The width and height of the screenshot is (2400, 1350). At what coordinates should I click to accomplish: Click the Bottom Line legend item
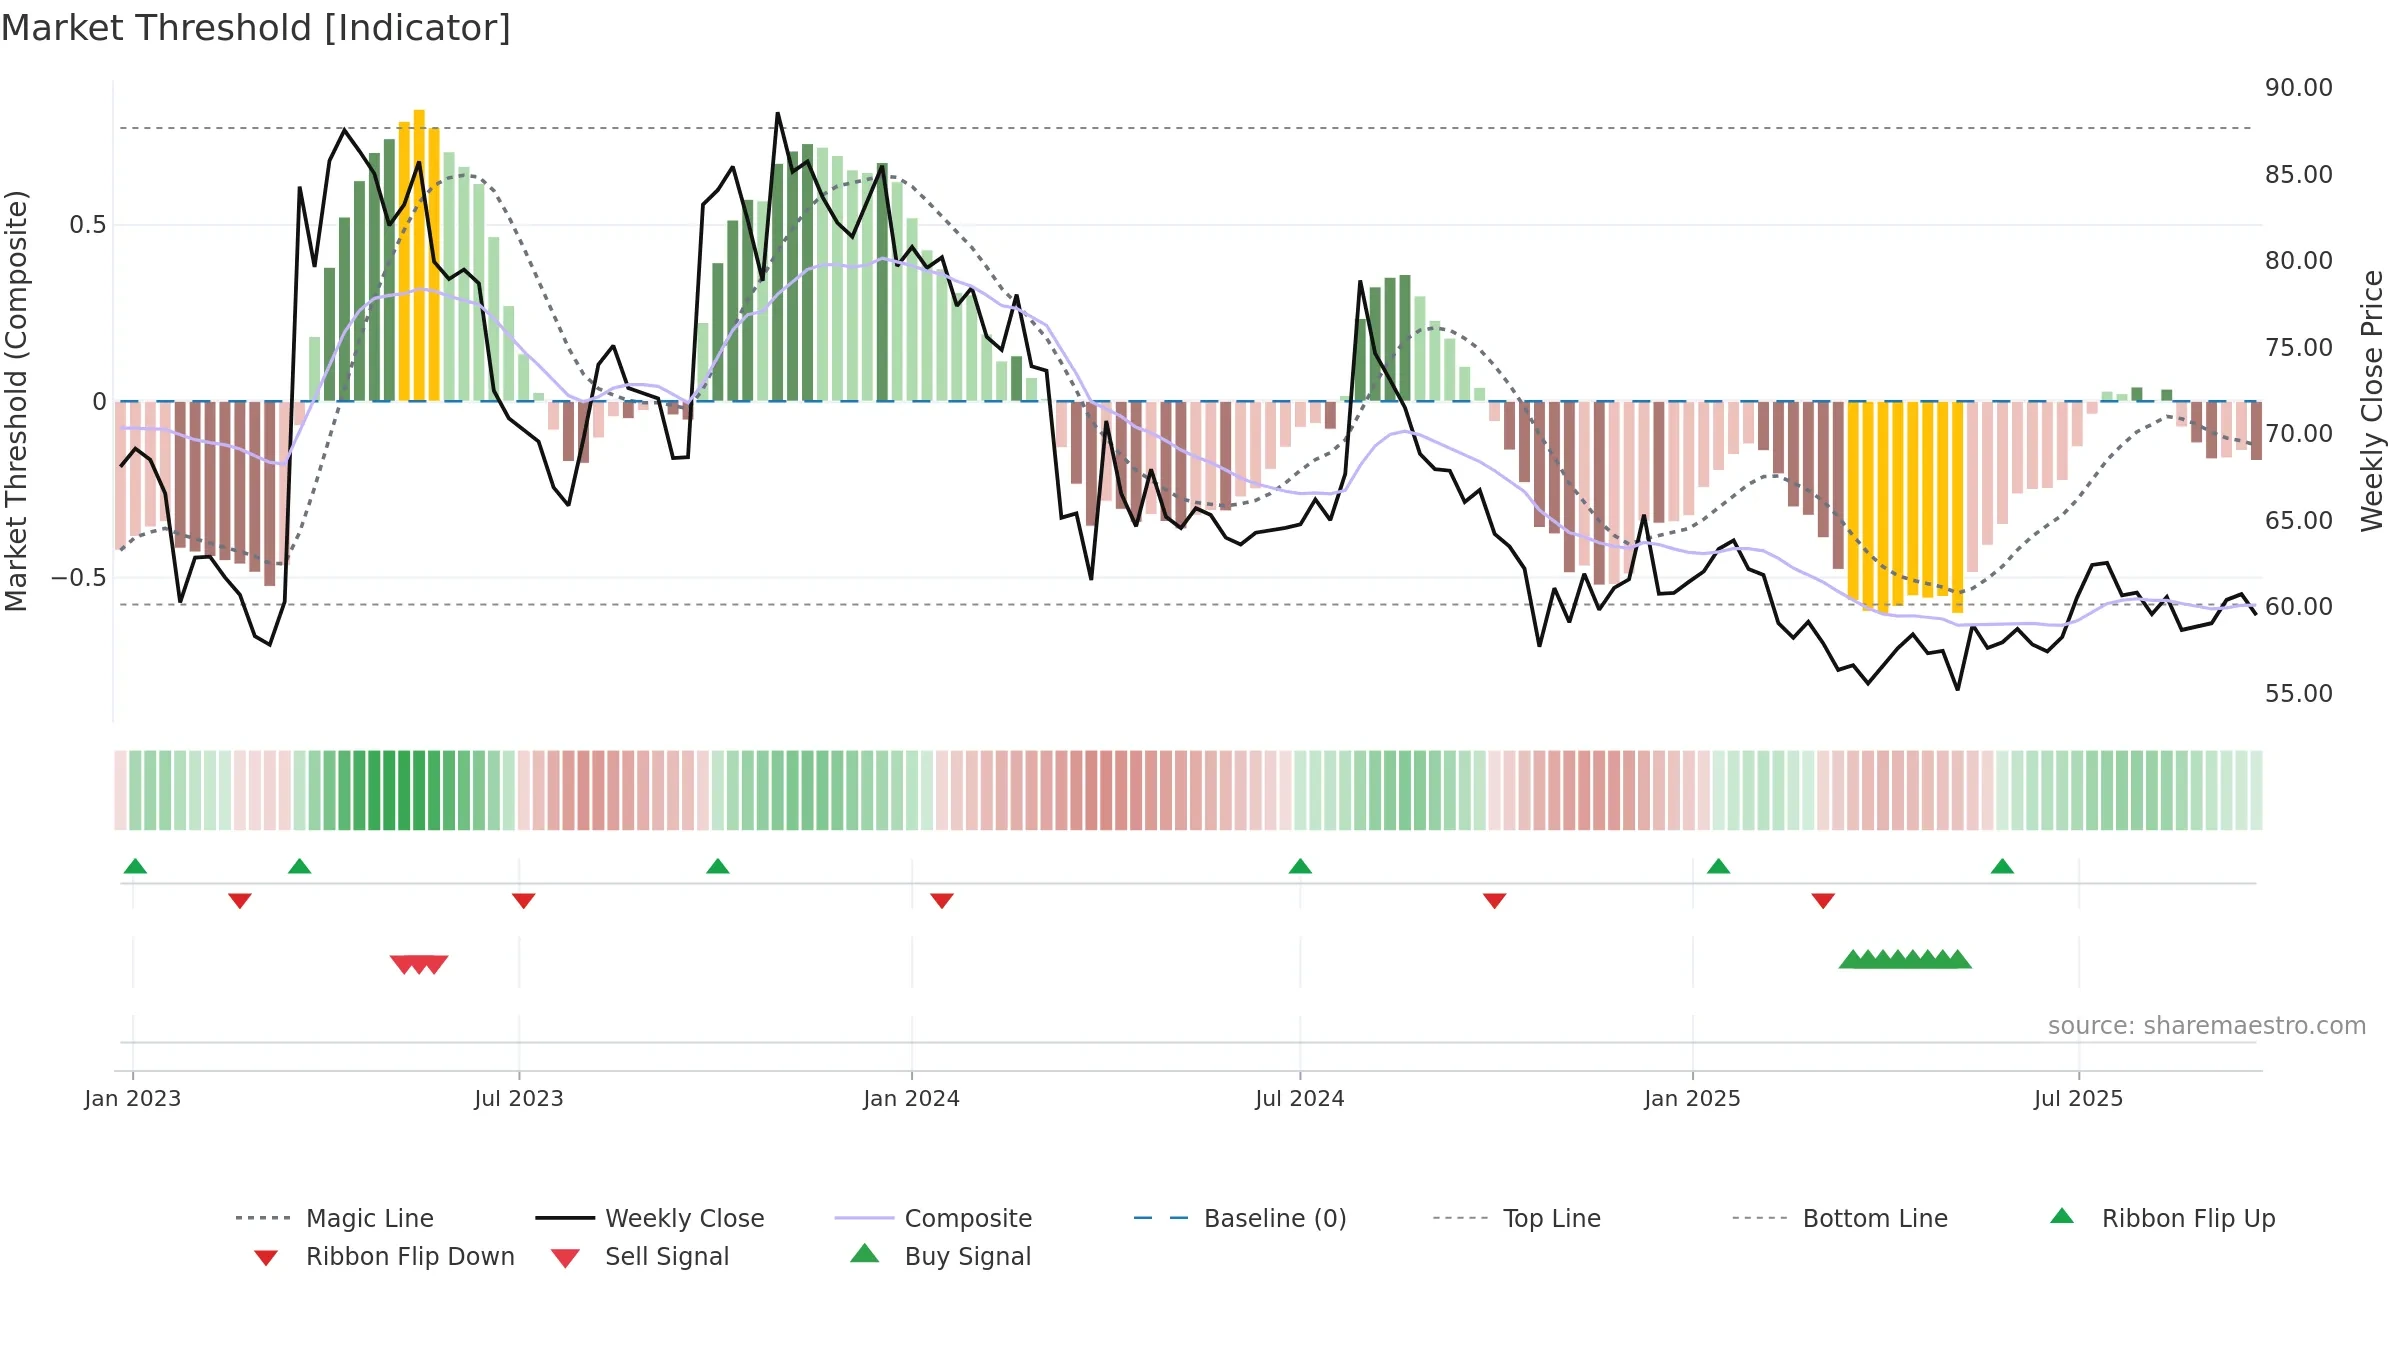(1840, 1218)
